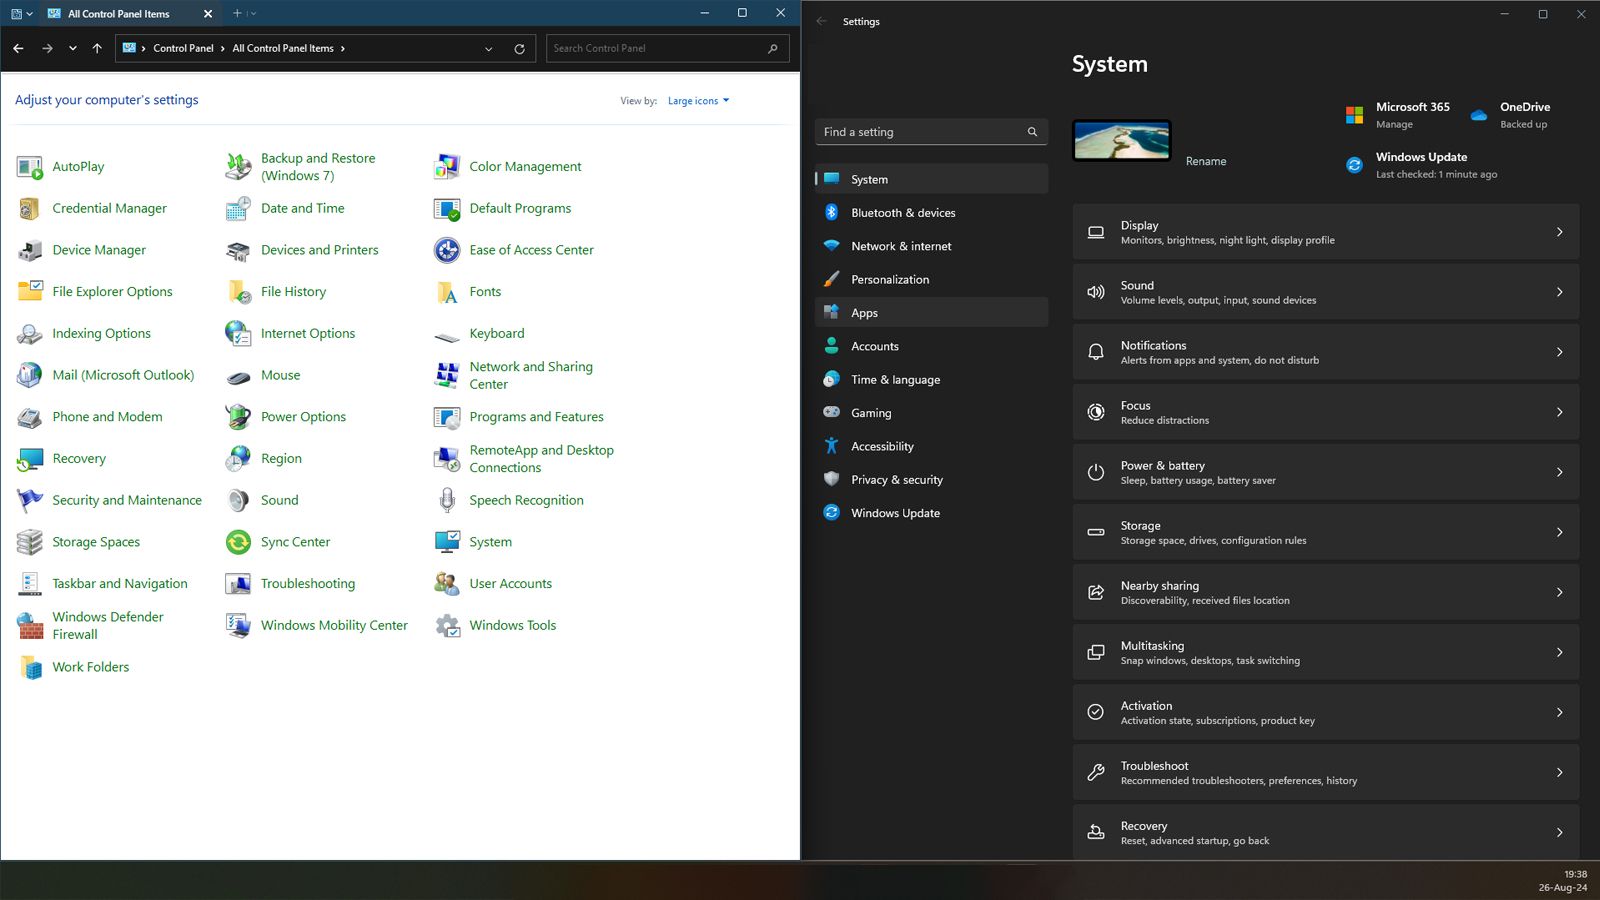The height and width of the screenshot is (900, 1600).
Task: Switch to Privacy & security section
Action: pos(896,480)
